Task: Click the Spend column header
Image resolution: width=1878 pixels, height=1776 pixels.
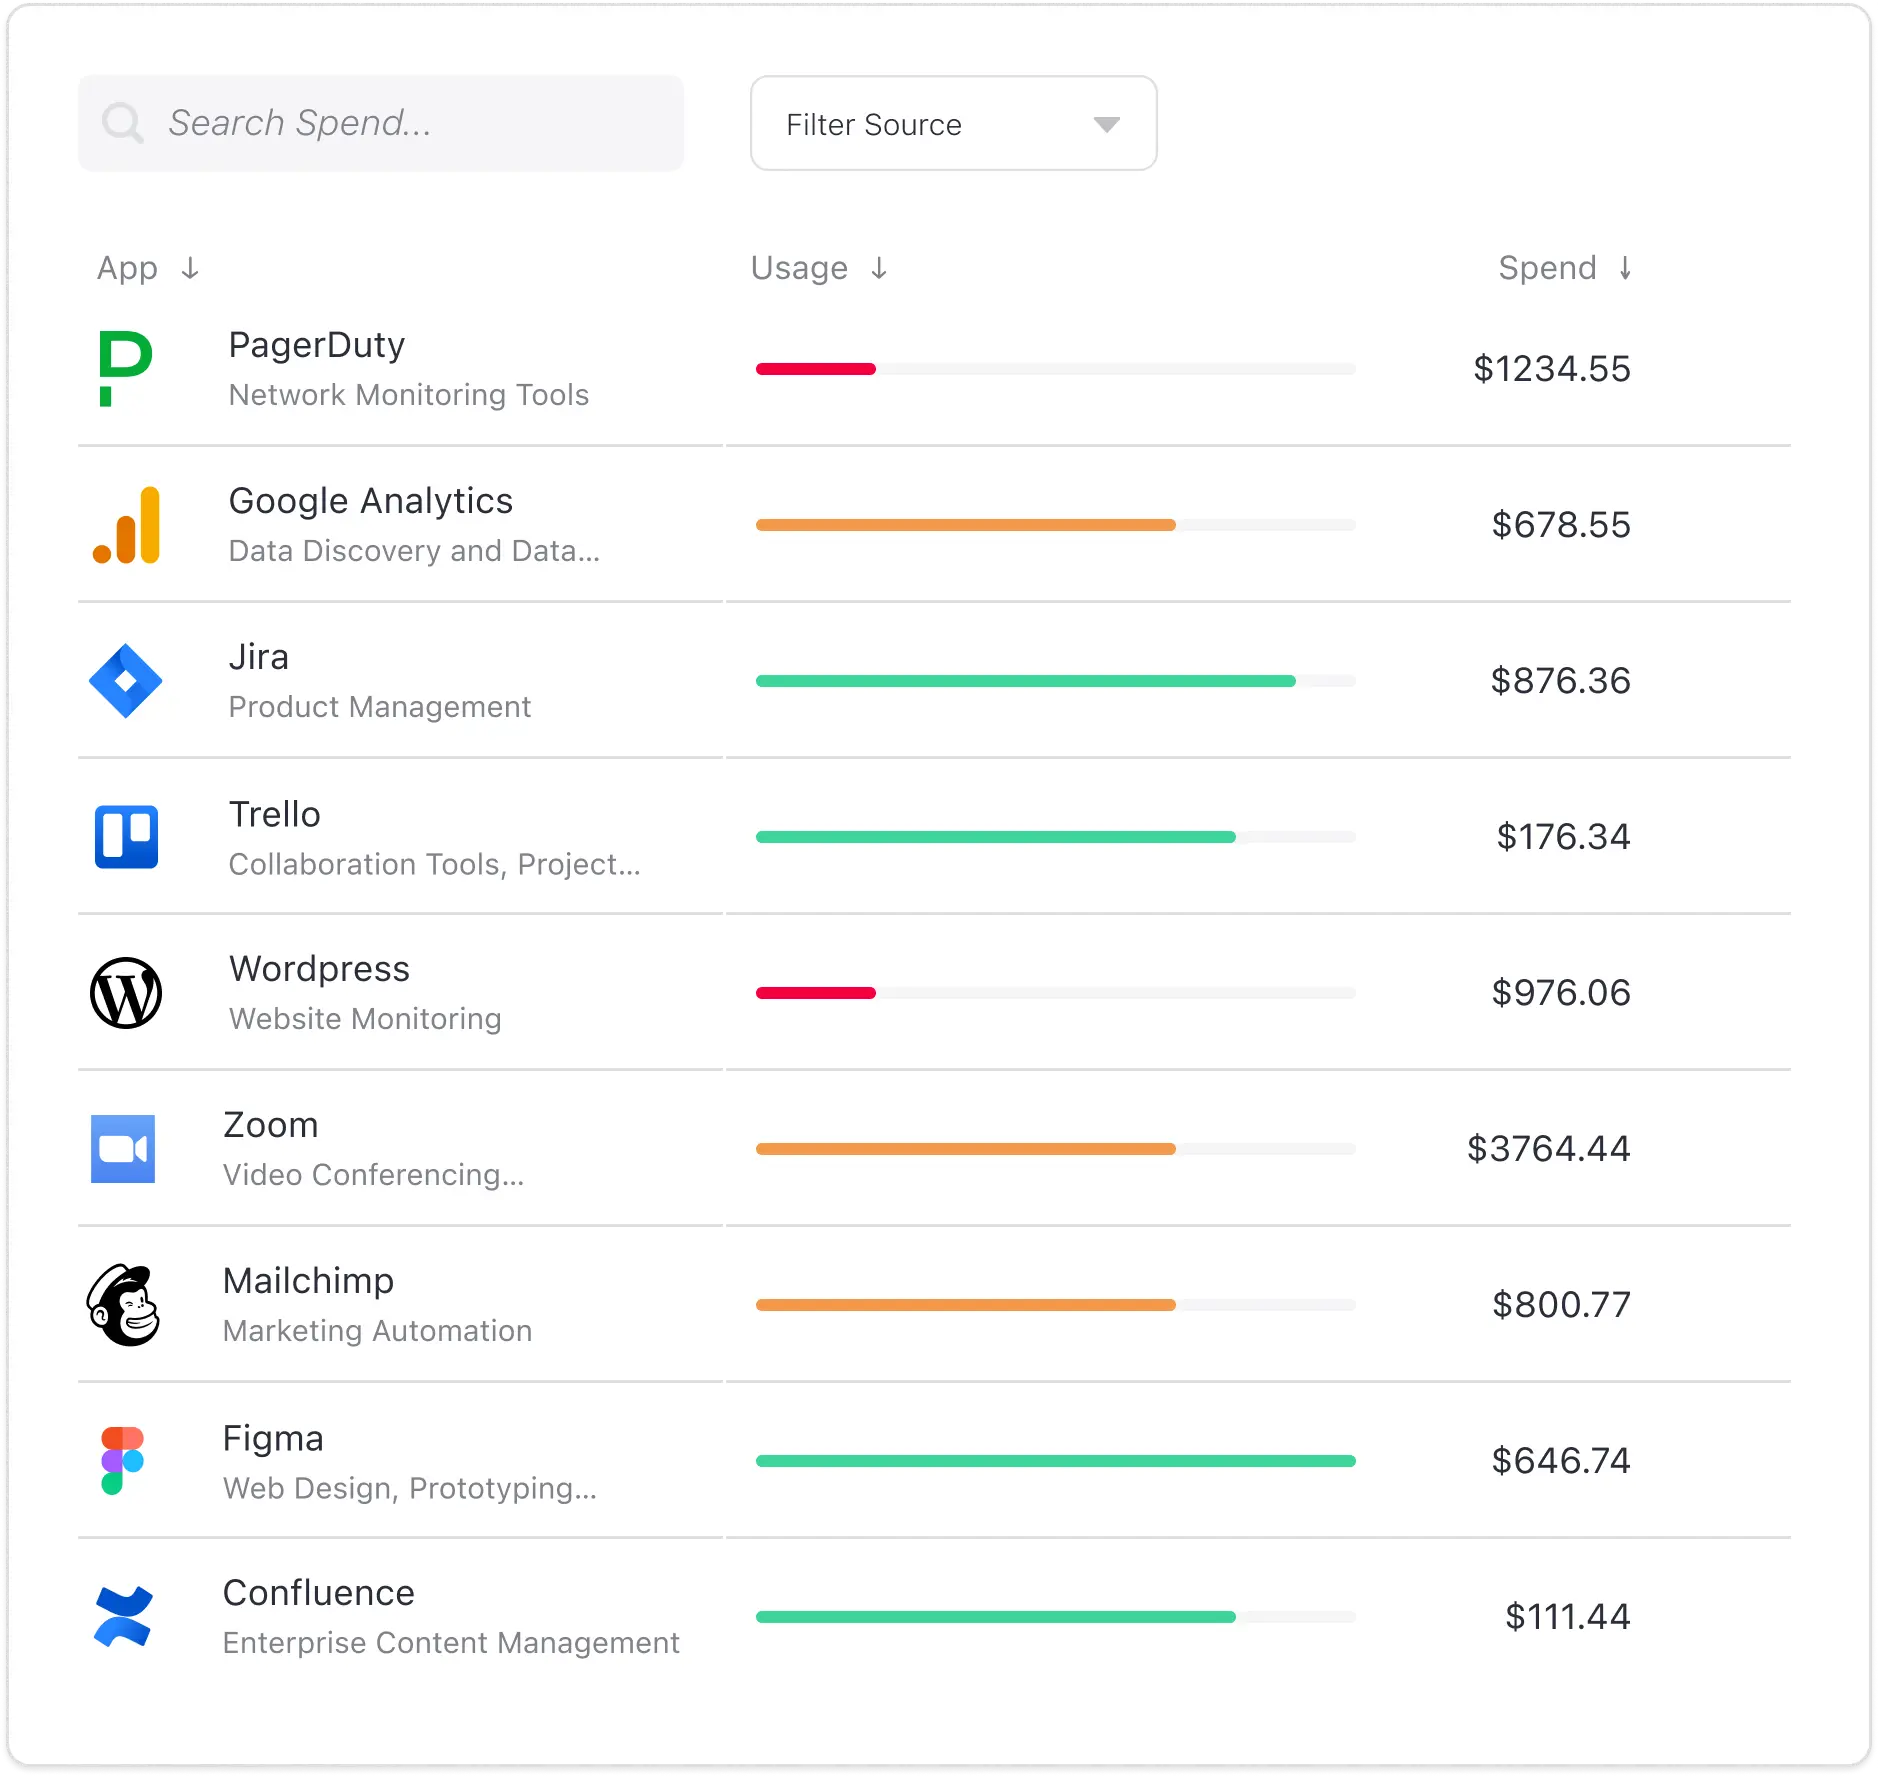Action: 1547,268
